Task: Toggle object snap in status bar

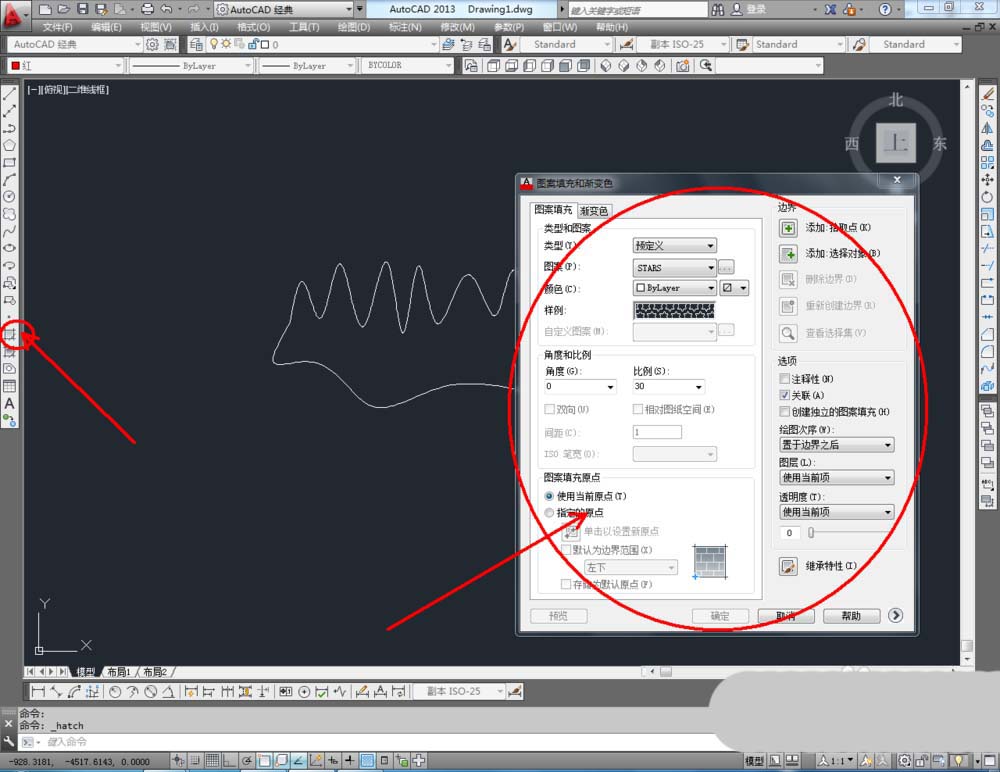Action: tap(263, 761)
